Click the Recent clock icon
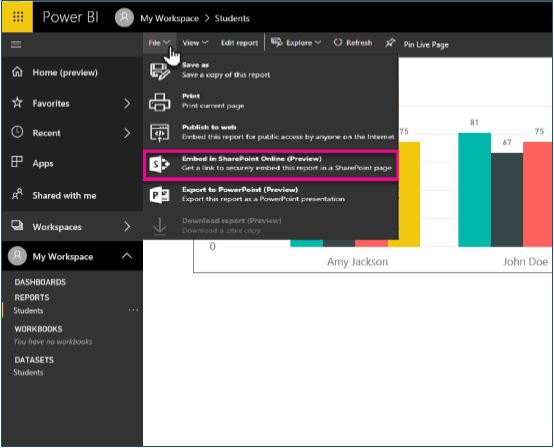Viewport: 554px width, 448px height. pos(17,132)
